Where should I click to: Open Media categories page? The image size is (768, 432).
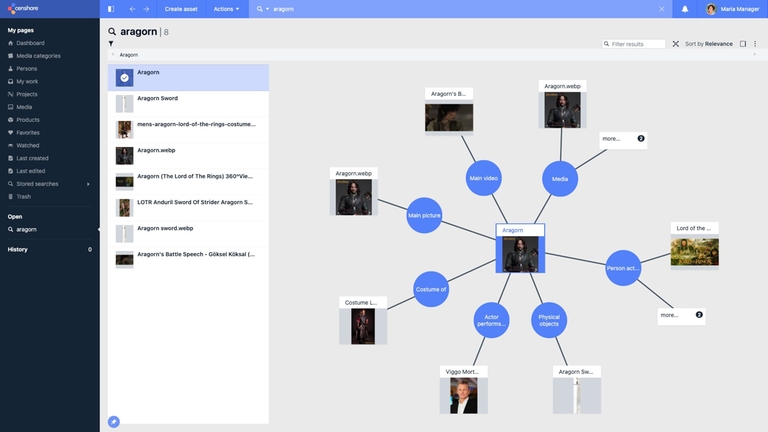(38, 56)
